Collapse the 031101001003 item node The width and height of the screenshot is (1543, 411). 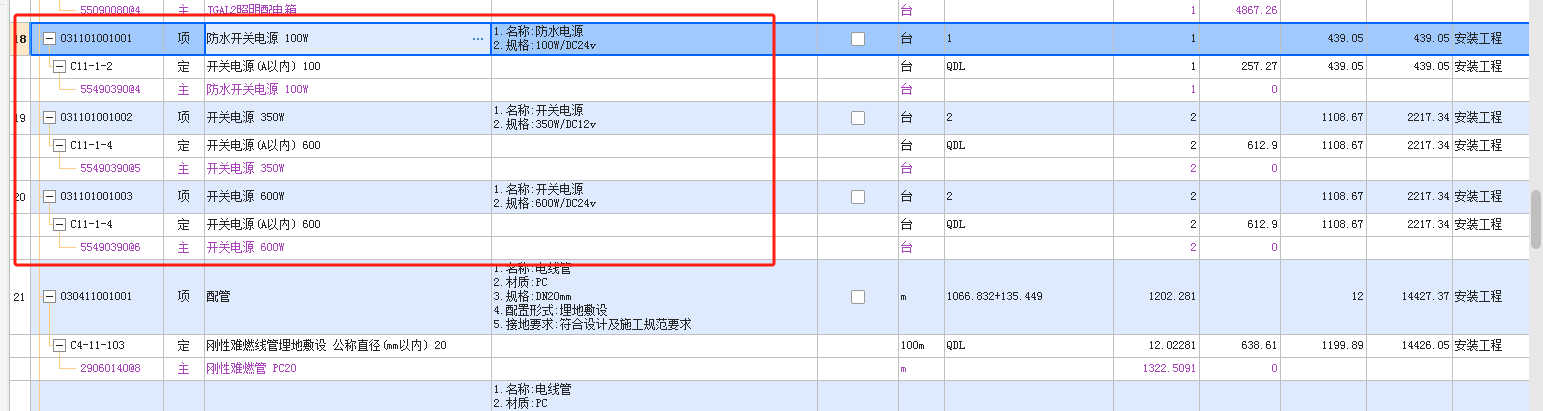coord(49,197)
